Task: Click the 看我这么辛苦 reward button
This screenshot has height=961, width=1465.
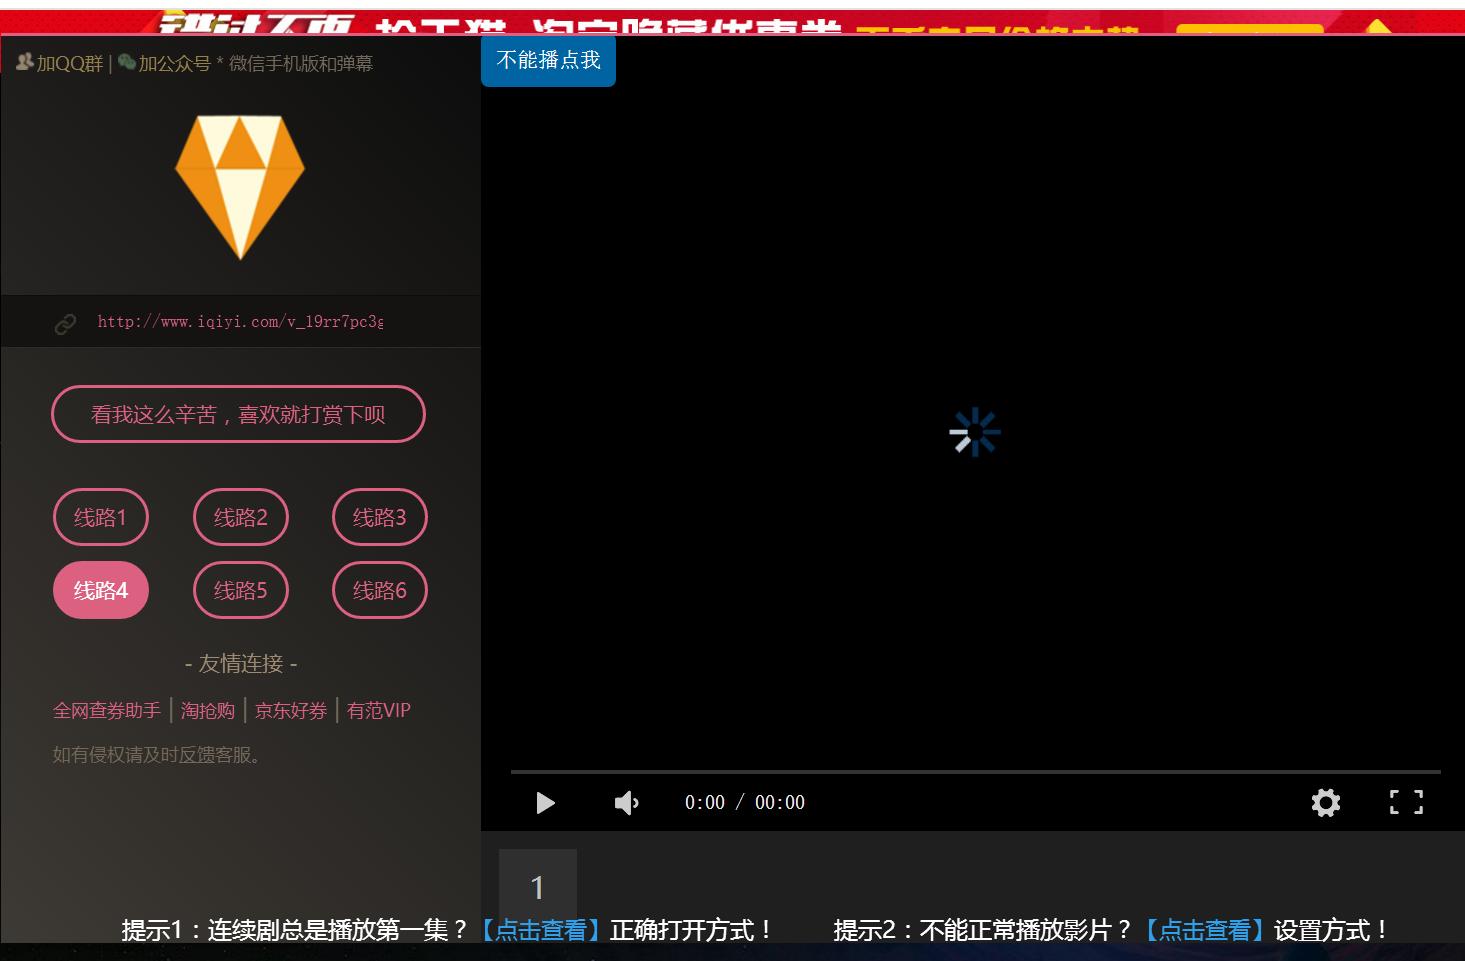Action: pyautogui.click(x=238, y=413)
